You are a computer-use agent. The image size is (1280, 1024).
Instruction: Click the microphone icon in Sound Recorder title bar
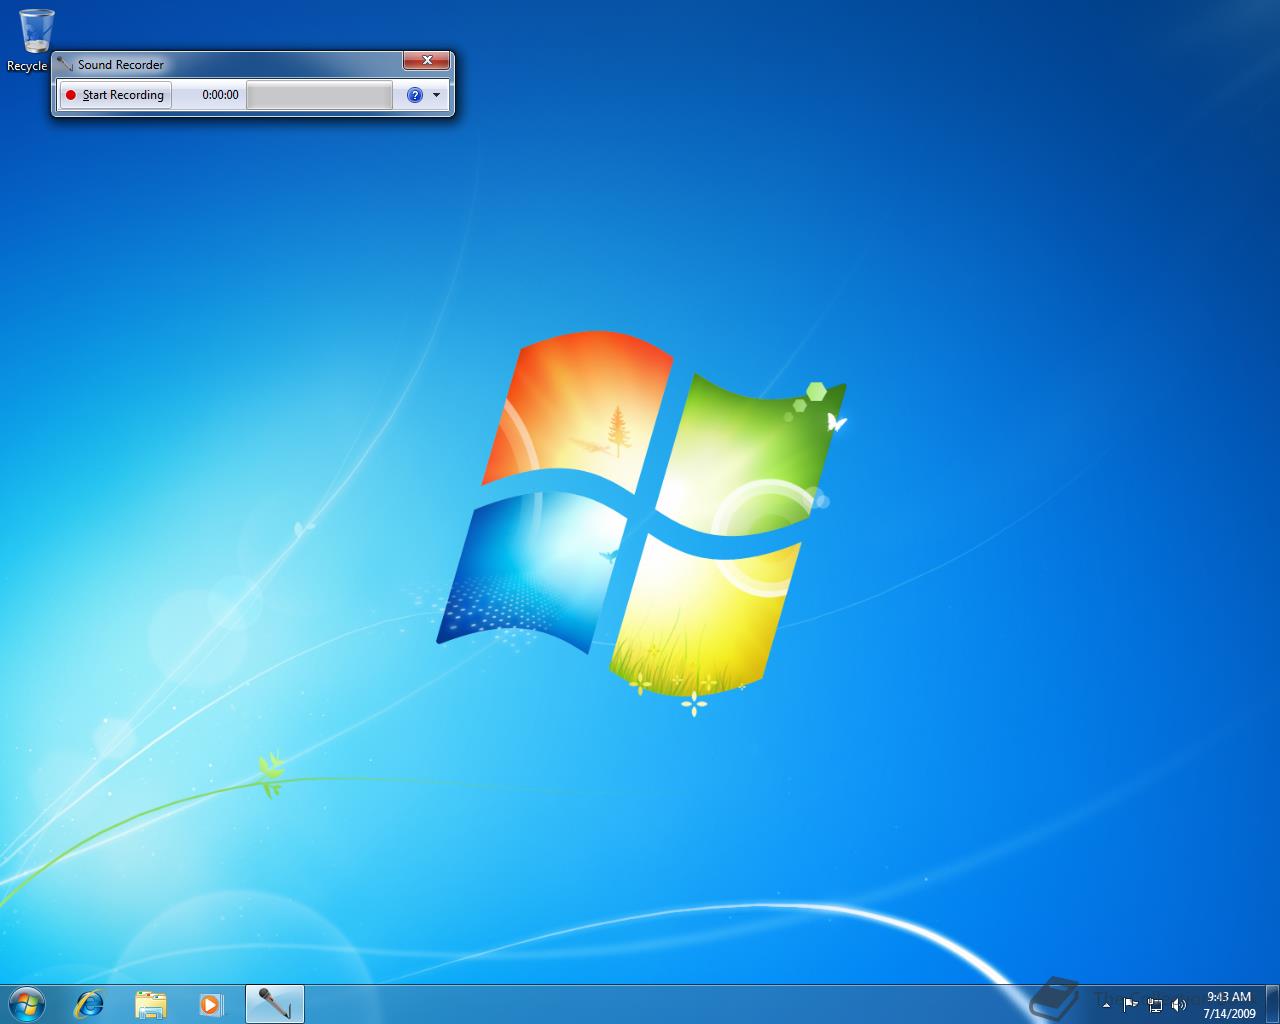point(65,64)
